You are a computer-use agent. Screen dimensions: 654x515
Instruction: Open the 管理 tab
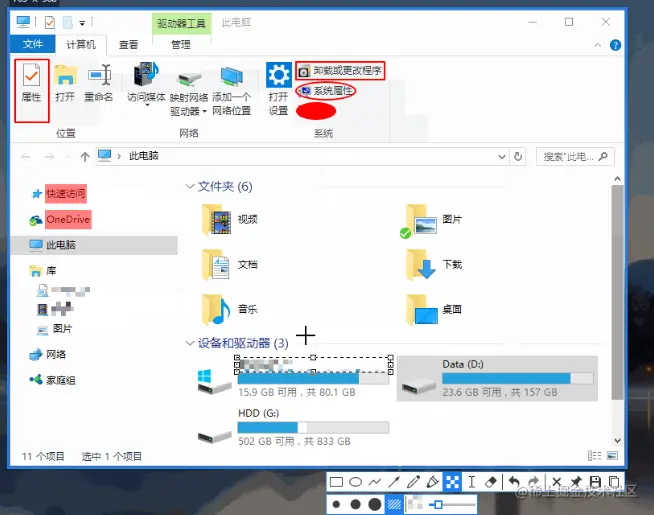click(181, 45)
